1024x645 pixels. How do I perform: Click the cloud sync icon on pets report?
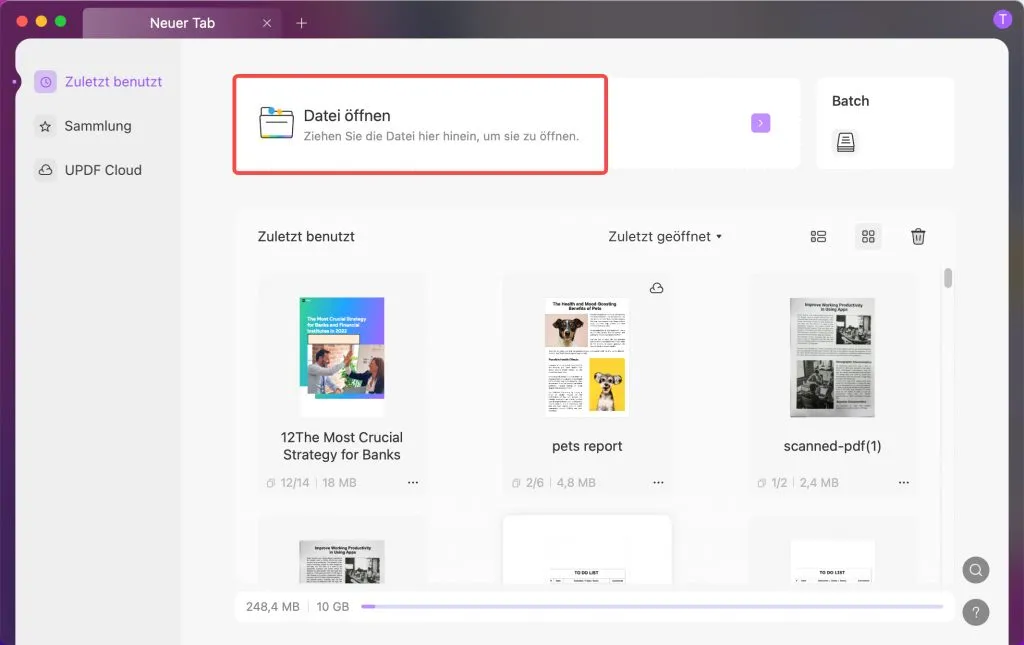tap(656, 287)
